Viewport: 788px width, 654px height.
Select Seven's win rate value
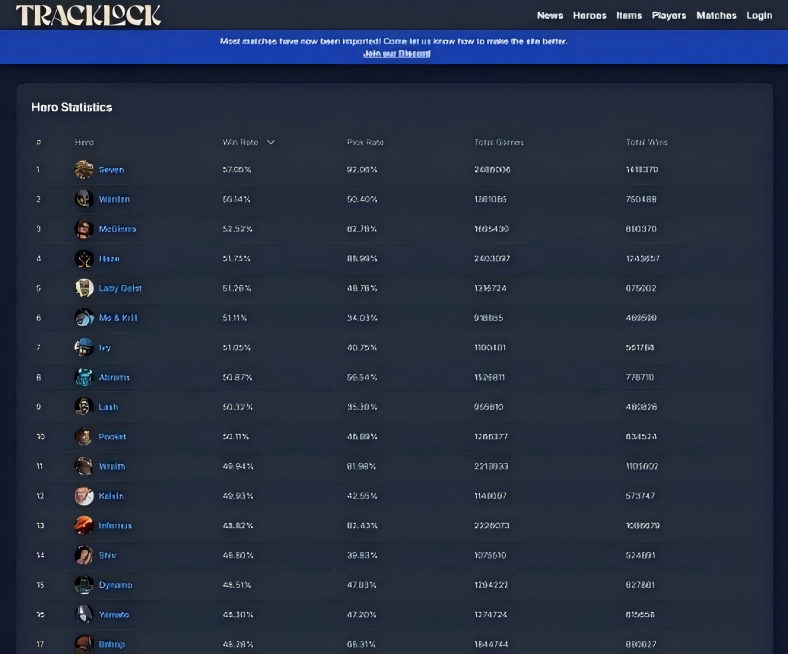point(237,170)
